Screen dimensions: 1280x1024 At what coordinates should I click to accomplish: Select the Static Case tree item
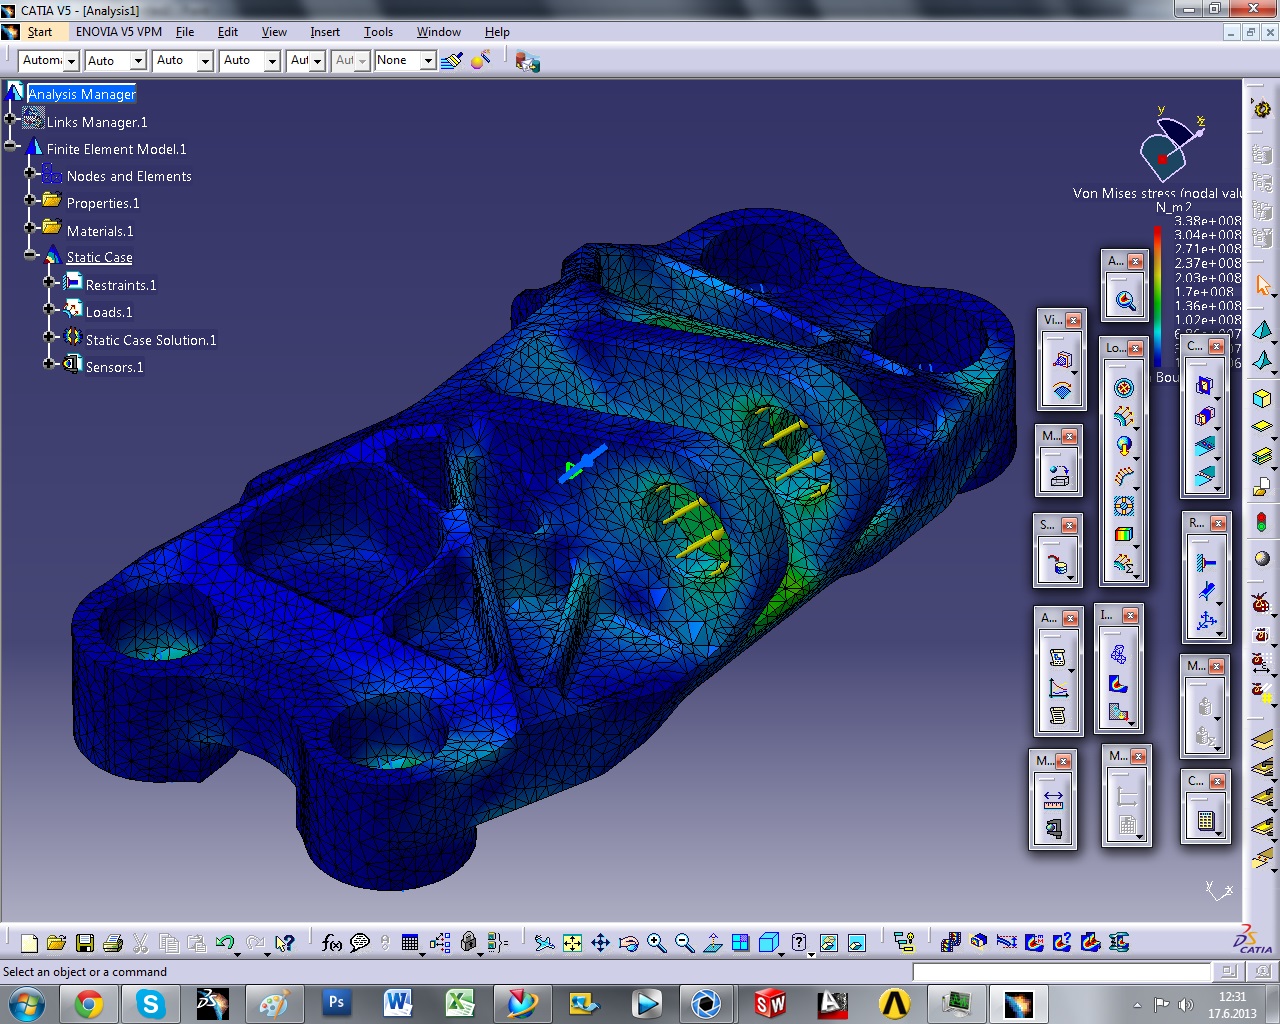pos(99,257)
